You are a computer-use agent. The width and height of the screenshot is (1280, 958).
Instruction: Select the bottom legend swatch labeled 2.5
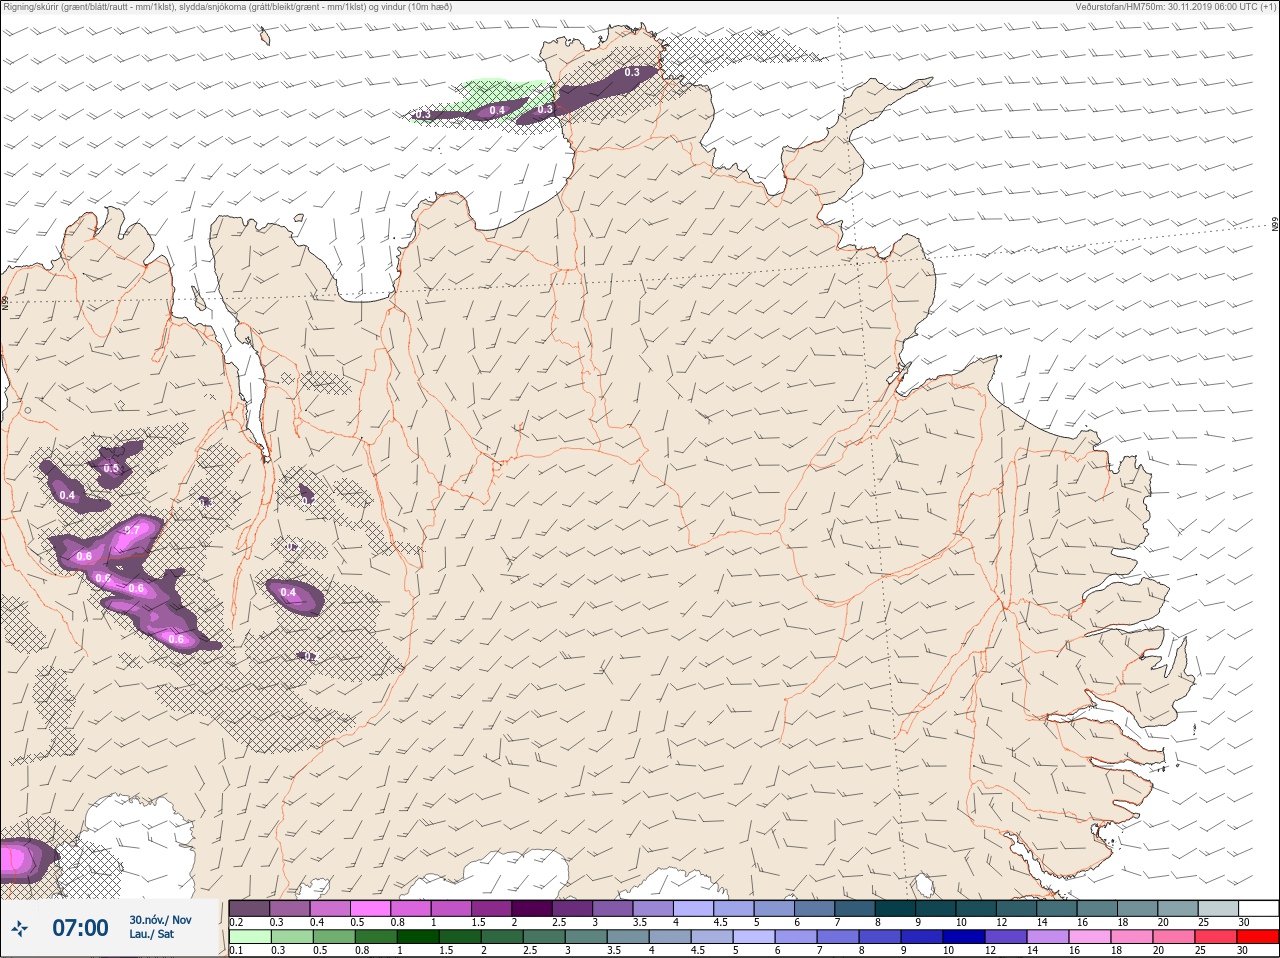(x=543, y=937)
